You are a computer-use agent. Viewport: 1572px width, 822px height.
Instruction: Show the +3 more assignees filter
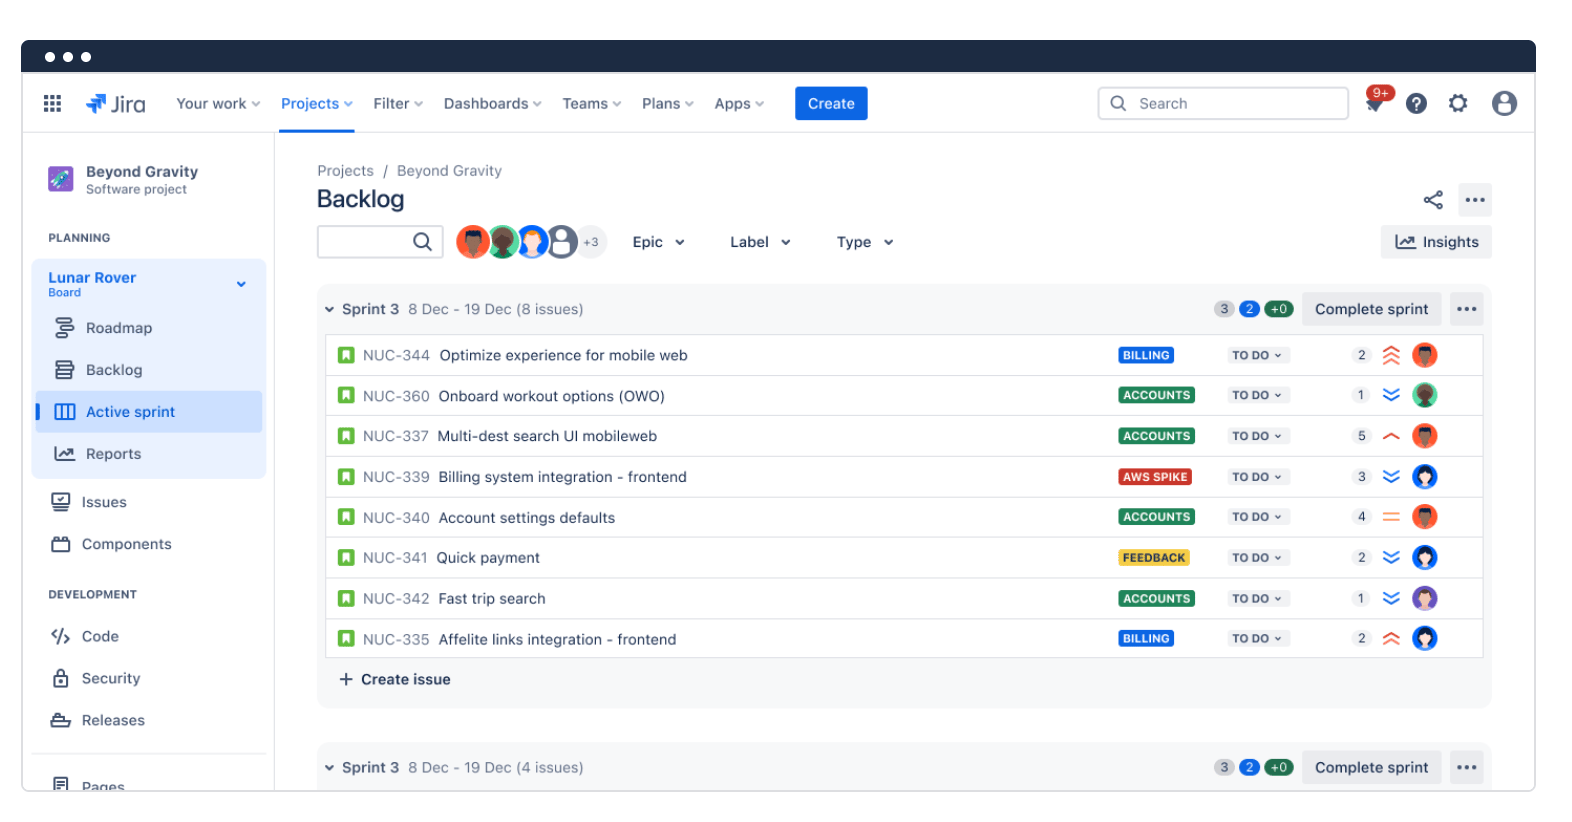(x=592, y=241)
